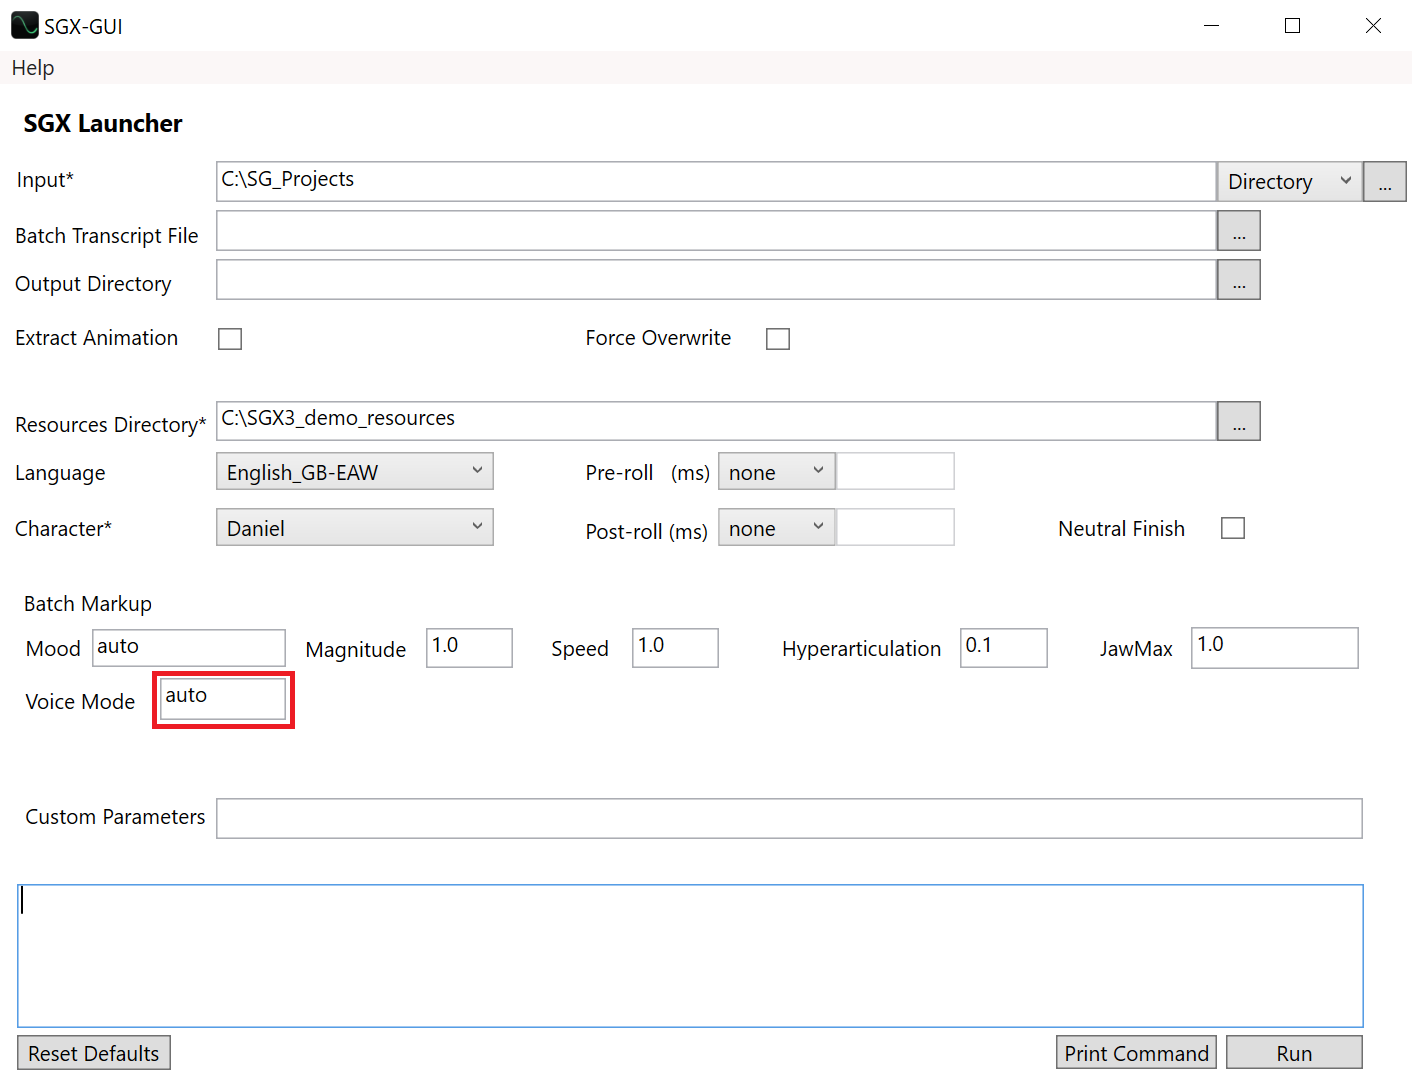The width and height of the screenshot is (1412, 1081).
Task: Click the Print Command button
Action: pyautogui.click(x=1135, y=1052)
